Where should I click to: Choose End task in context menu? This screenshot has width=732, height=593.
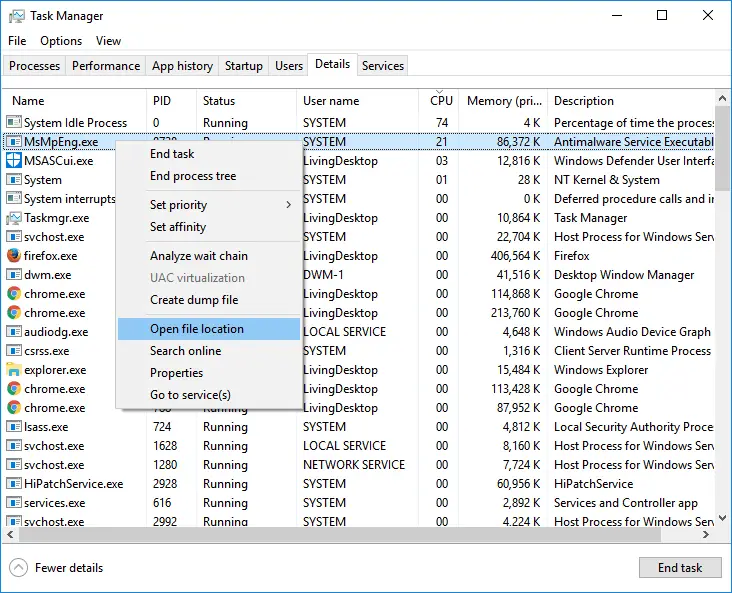coord(209,154)
